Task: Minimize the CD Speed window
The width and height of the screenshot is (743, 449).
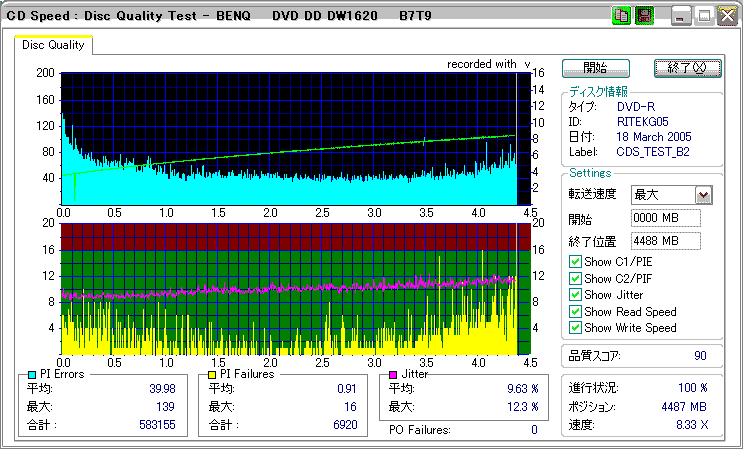Action: point(682,16)
